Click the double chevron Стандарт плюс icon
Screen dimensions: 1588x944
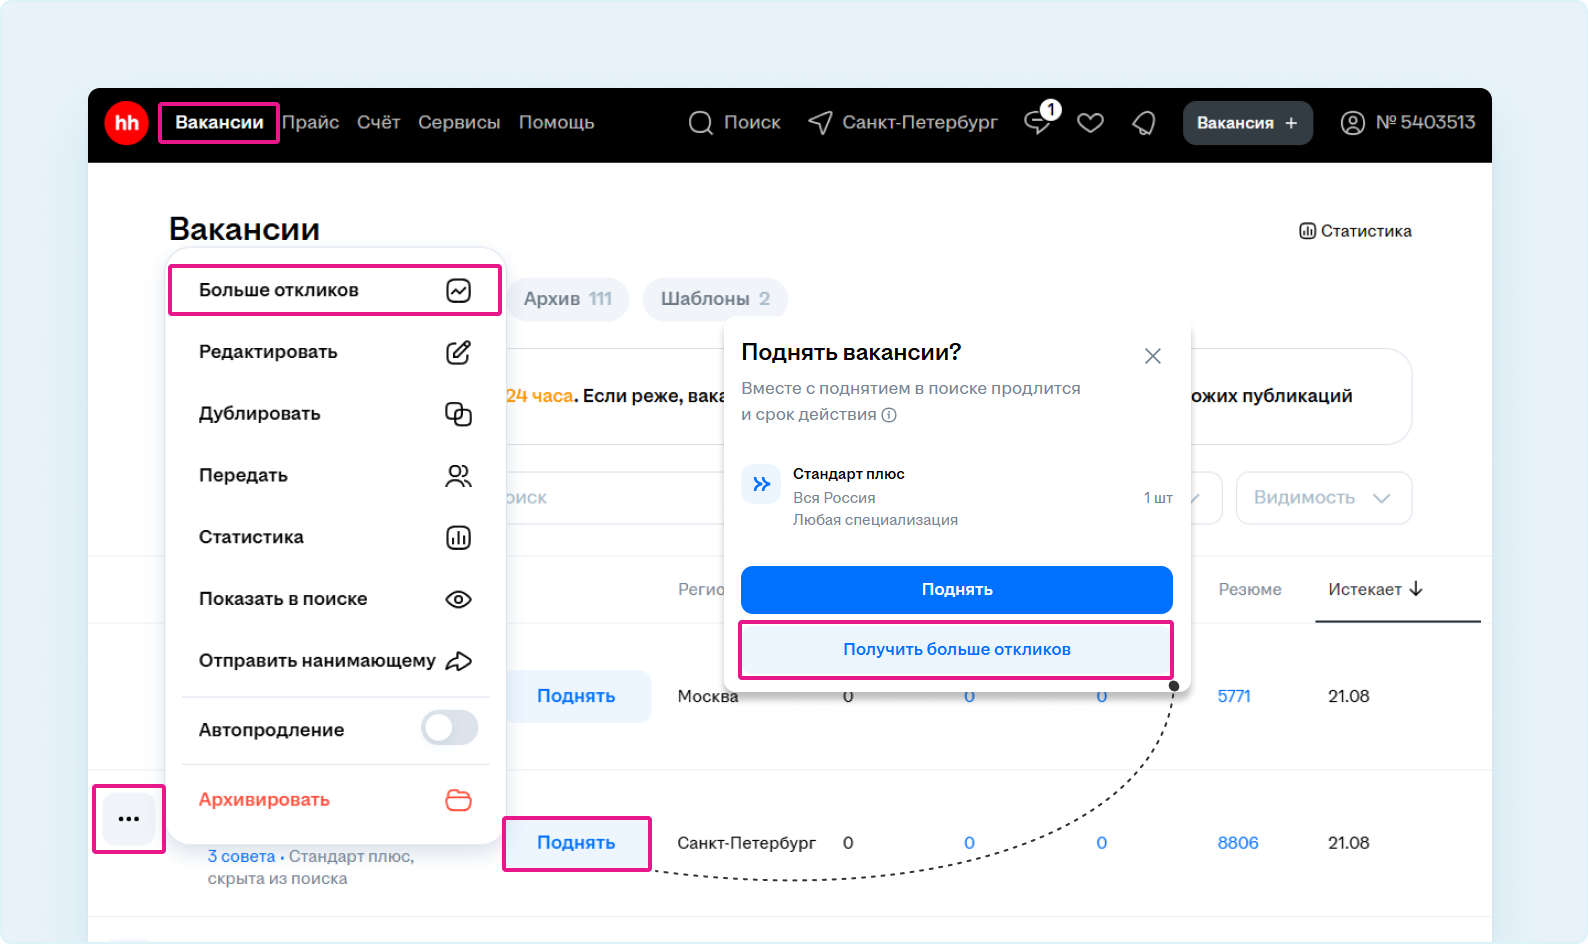[x=761, y=484]
